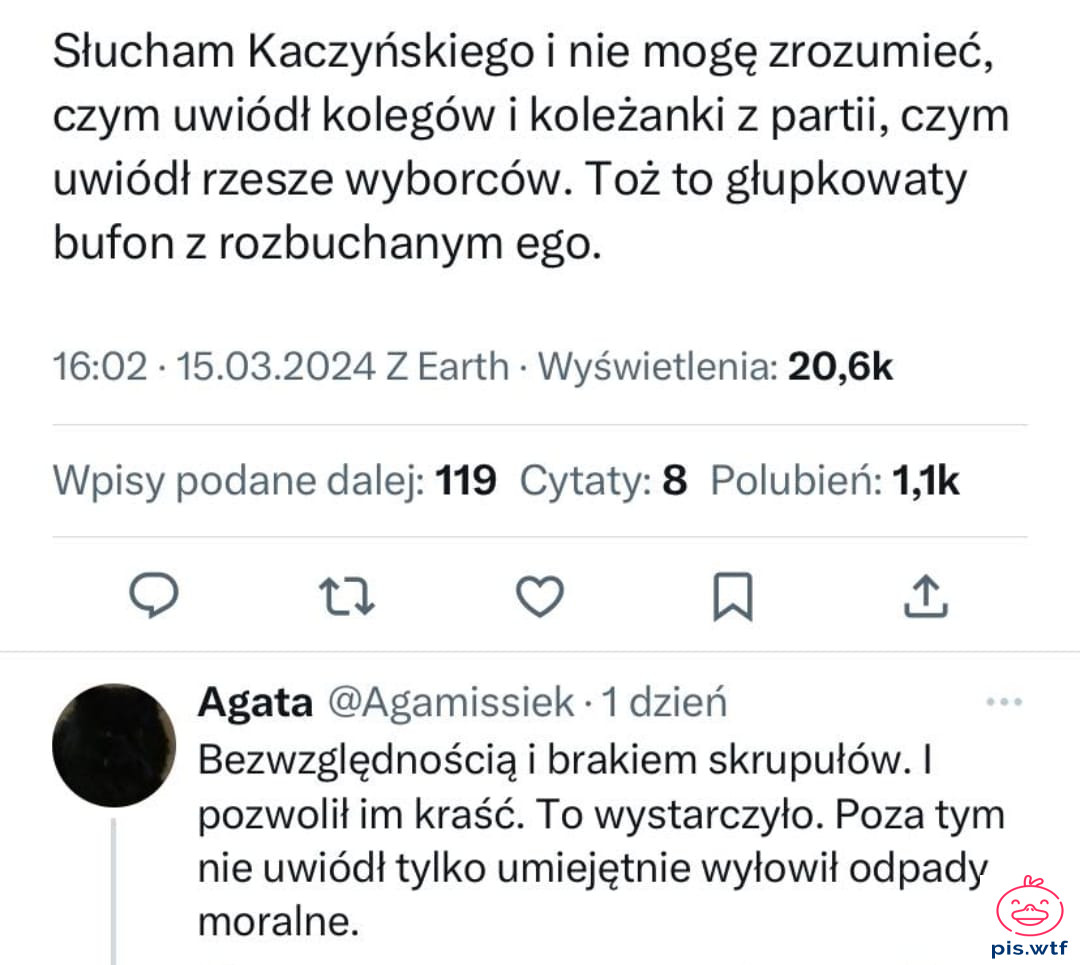Viewport: 1080px width, 965px height.
Task: Open the "Wyświetlenia: 20,6k" view count
Action: pyautogui.click(x=715, y=367)
